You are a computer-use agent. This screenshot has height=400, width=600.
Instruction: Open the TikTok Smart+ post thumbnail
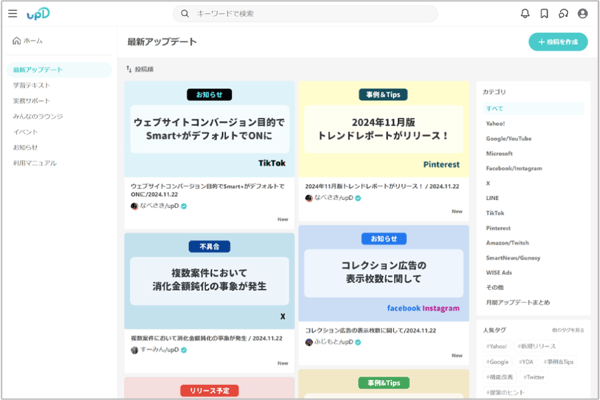pos(209,129)
